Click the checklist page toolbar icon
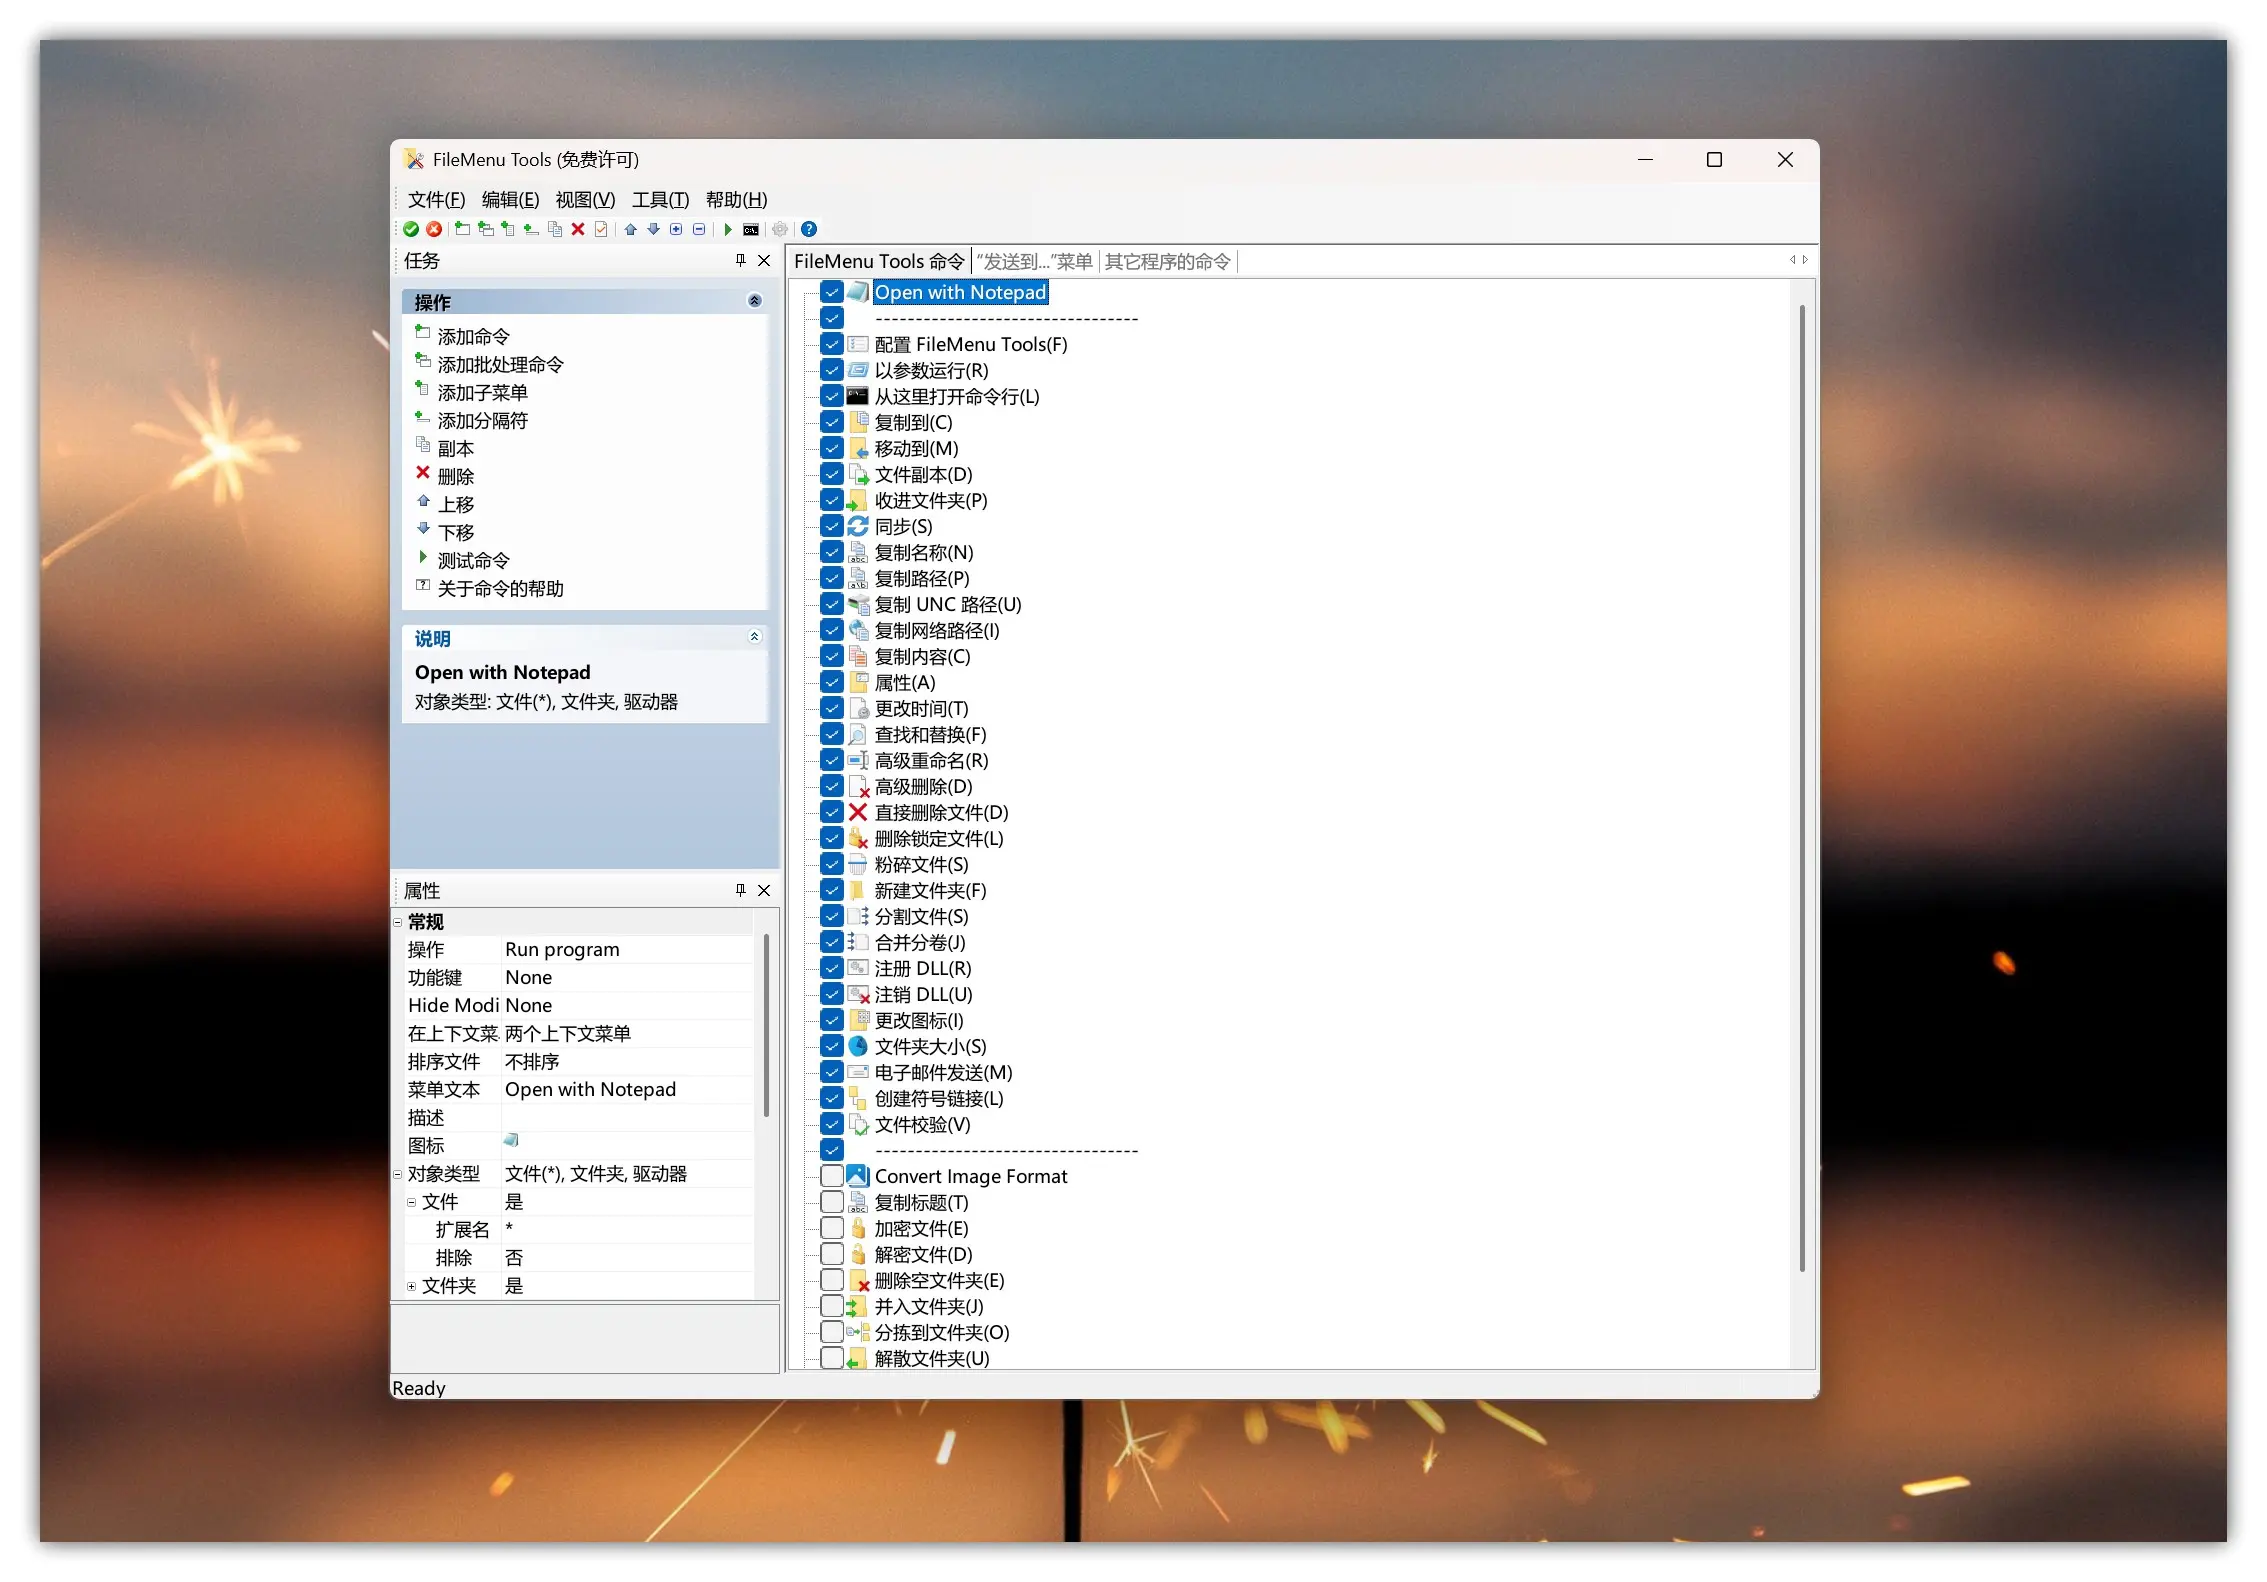 point(601,229)
